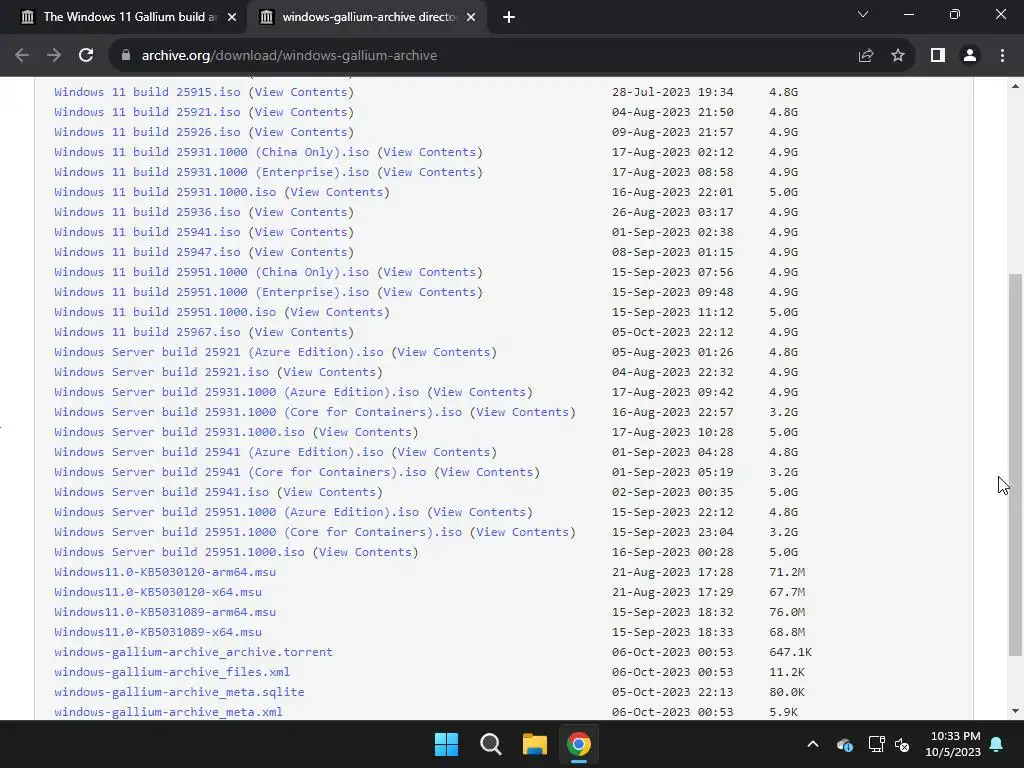Download Windows 11 build 25947.iso
Viewport: 1024px width, 768px height.
click(147, 252)
